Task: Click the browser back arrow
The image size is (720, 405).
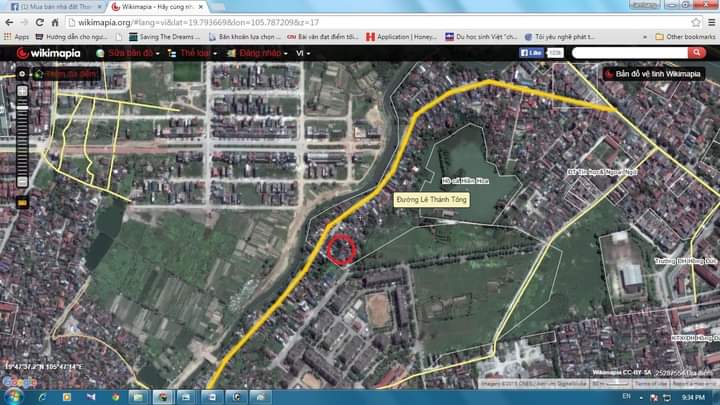Action: coord(9,22)
